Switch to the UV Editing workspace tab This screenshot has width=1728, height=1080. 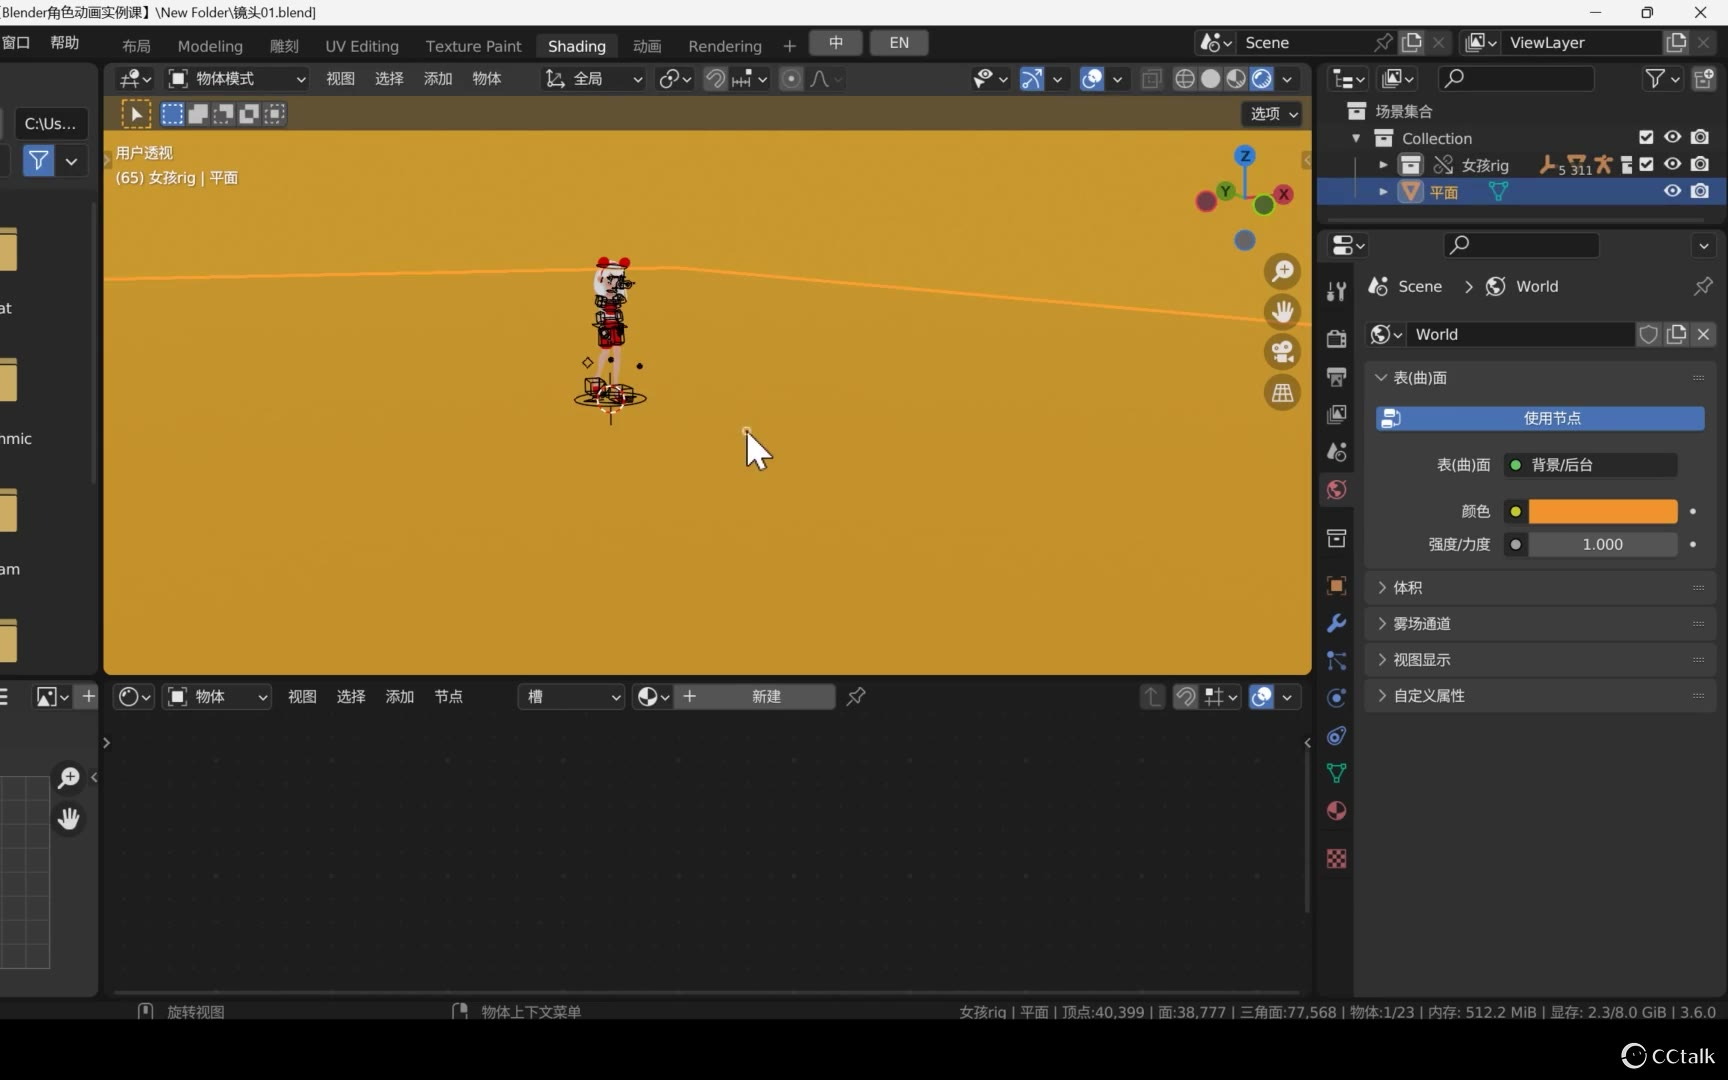362,46
